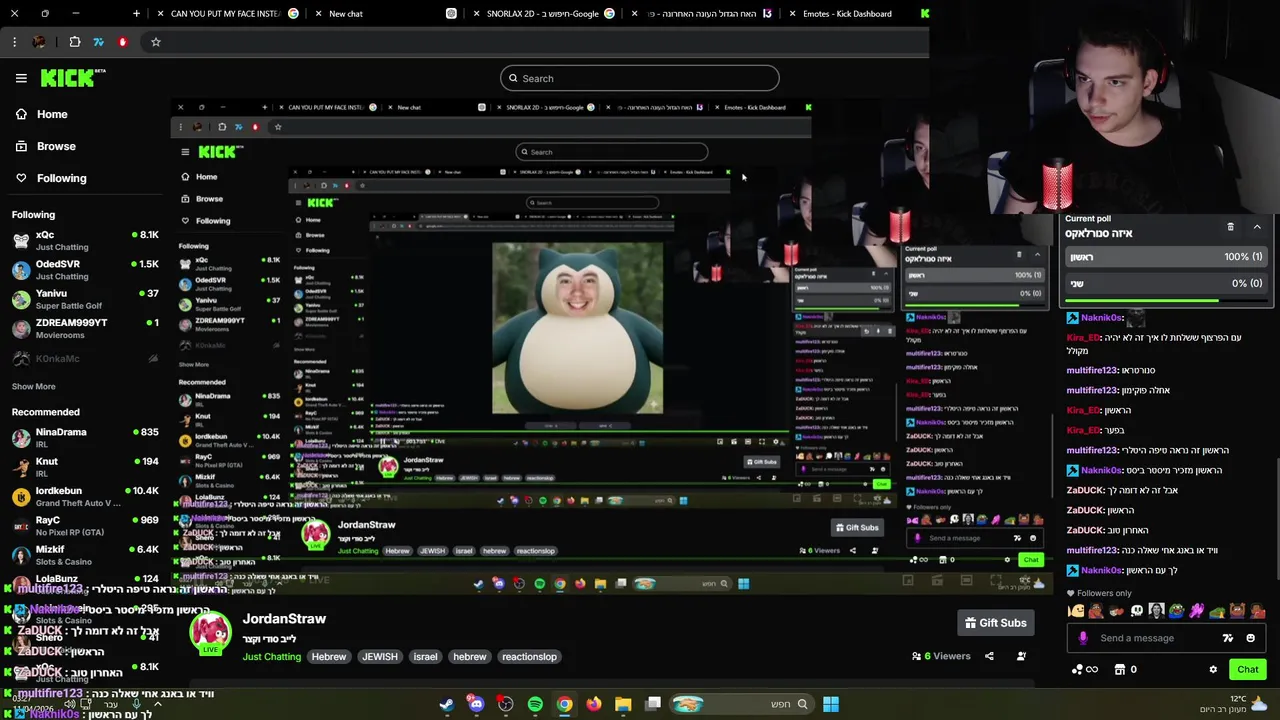The image size is (1280, 720).
Task: Open Knut IRL recommended channel
Action: (x=85, y=467)
